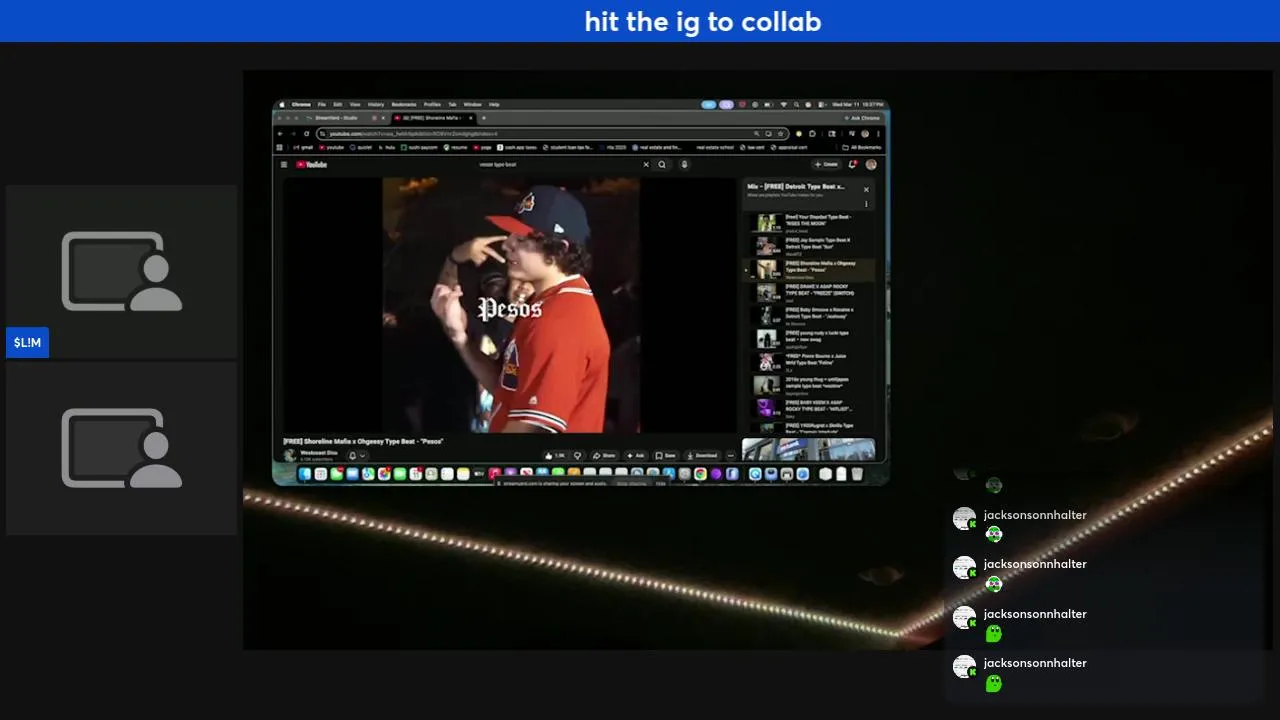The width and height of the screenshot is (1280, 720).
Task: Play Baby Smoove x Rocaine beat
Action: (x=808, y=316)
